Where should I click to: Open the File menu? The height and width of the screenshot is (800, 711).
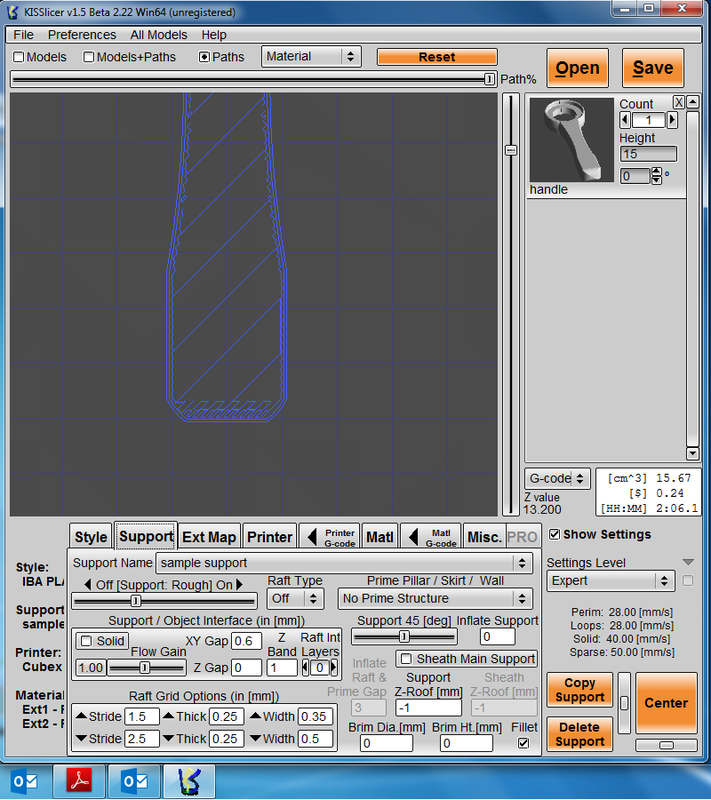tap(23, 35)
